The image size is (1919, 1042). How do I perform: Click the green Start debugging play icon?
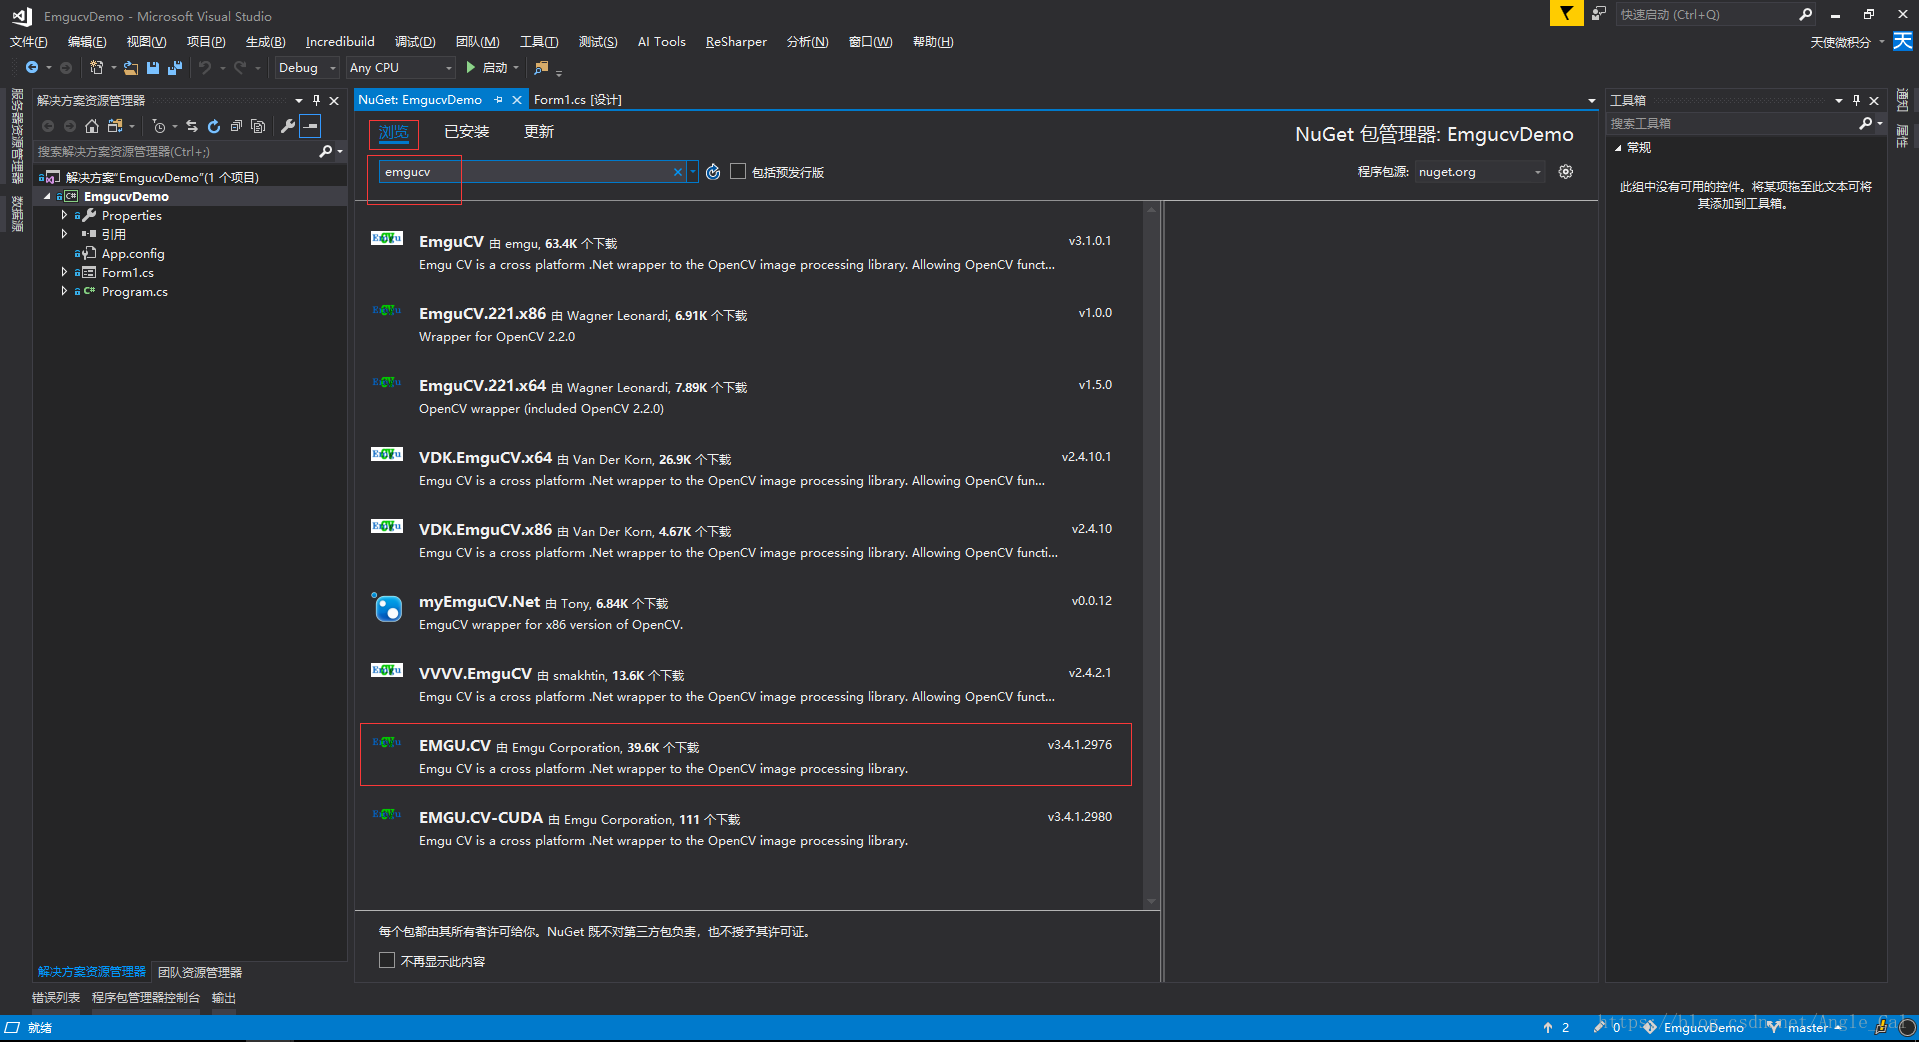pyautogui.click(x=471, y=67)
